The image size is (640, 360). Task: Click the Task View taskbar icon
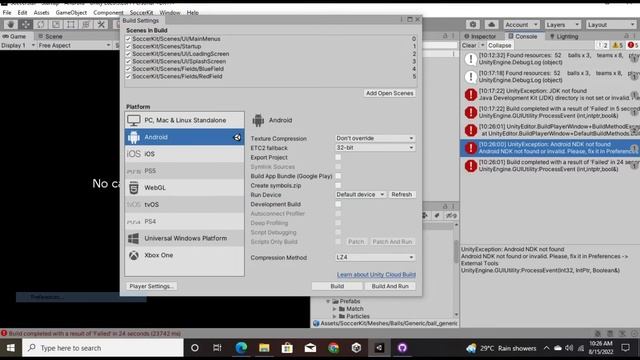tap(217, 348)
